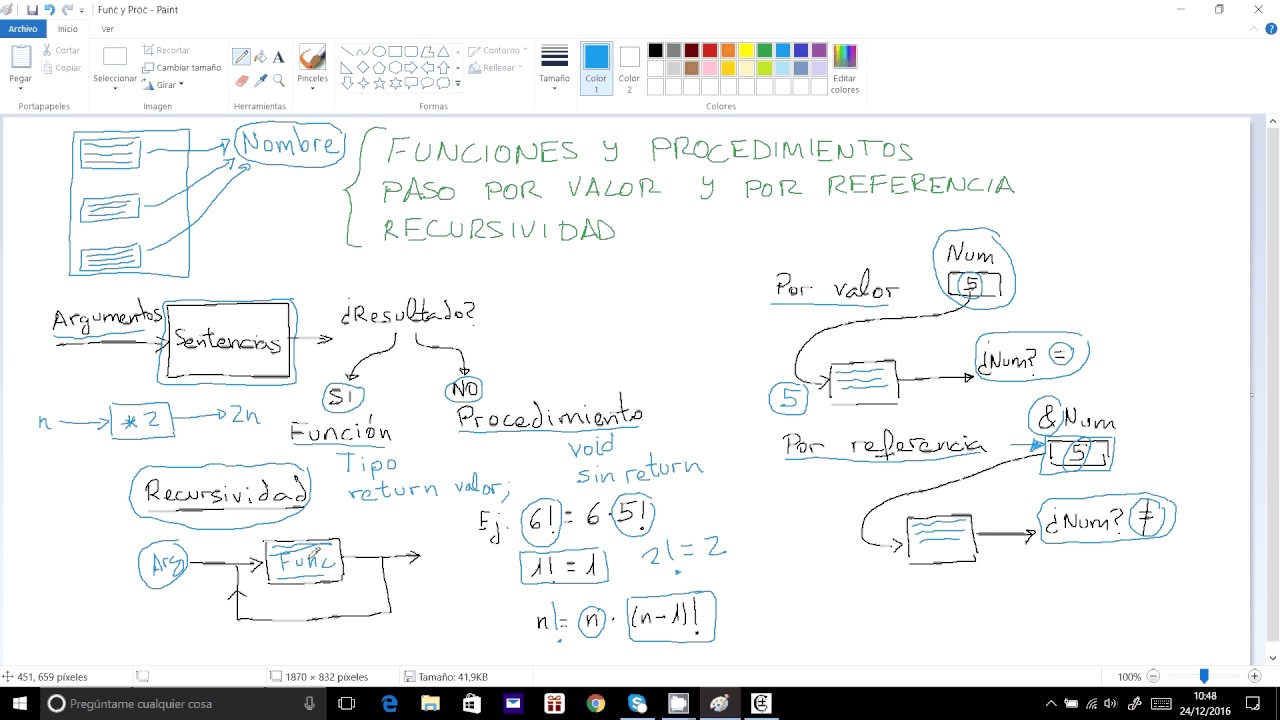
Task: Click the zoom in plus button
Action: click(1255, 677)
